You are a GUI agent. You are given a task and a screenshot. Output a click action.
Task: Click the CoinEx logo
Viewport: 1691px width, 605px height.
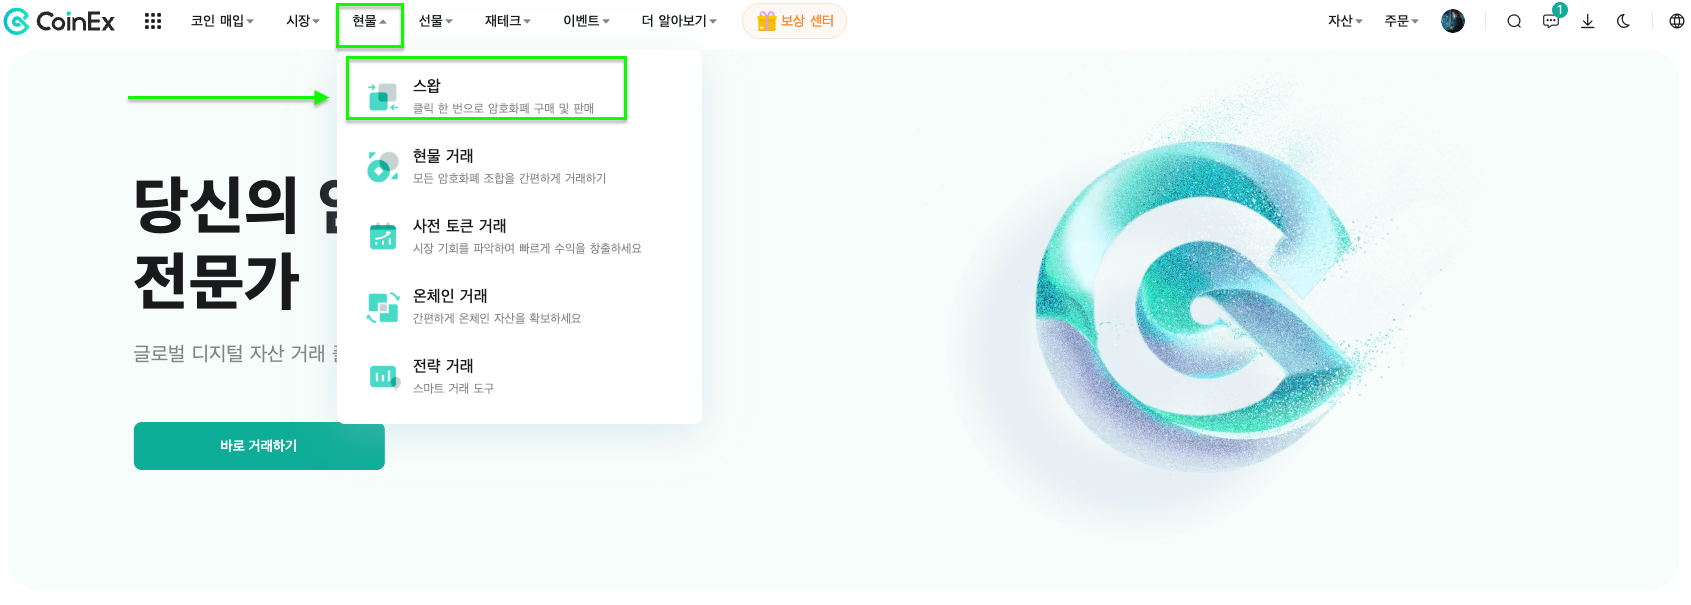coord(59,21)
